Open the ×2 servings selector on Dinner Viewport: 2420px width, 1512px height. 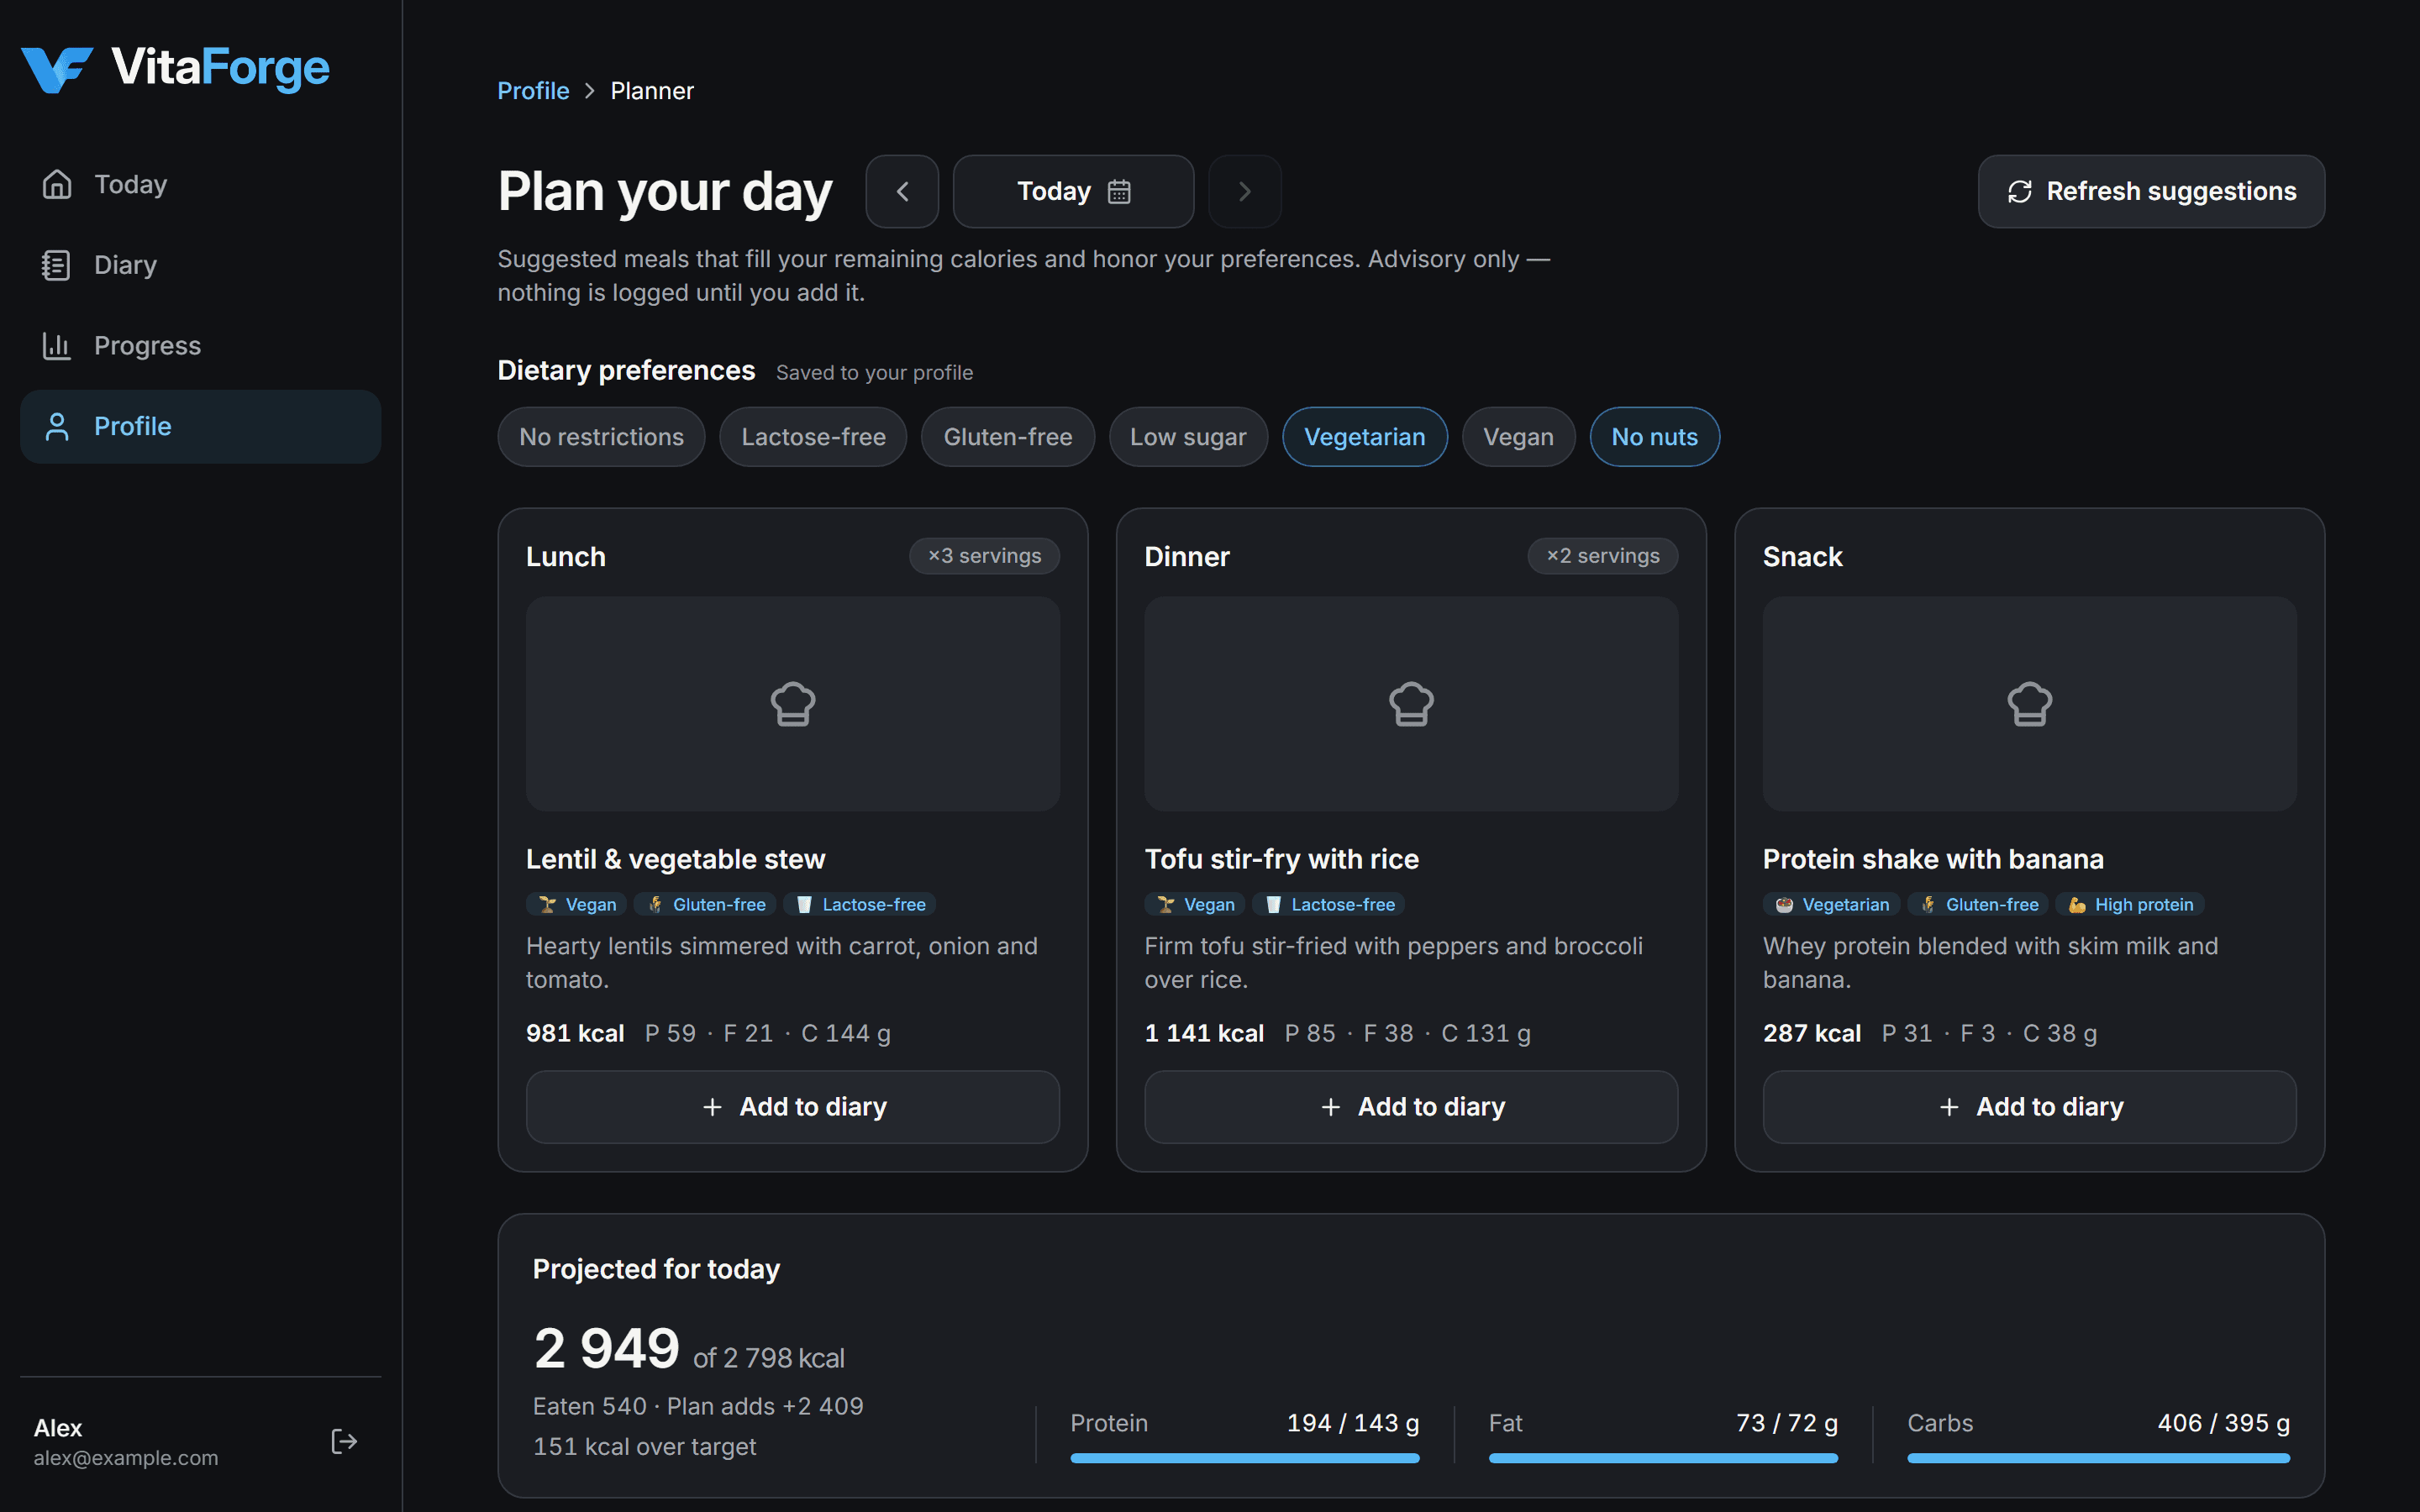(x=1602, y=556)
